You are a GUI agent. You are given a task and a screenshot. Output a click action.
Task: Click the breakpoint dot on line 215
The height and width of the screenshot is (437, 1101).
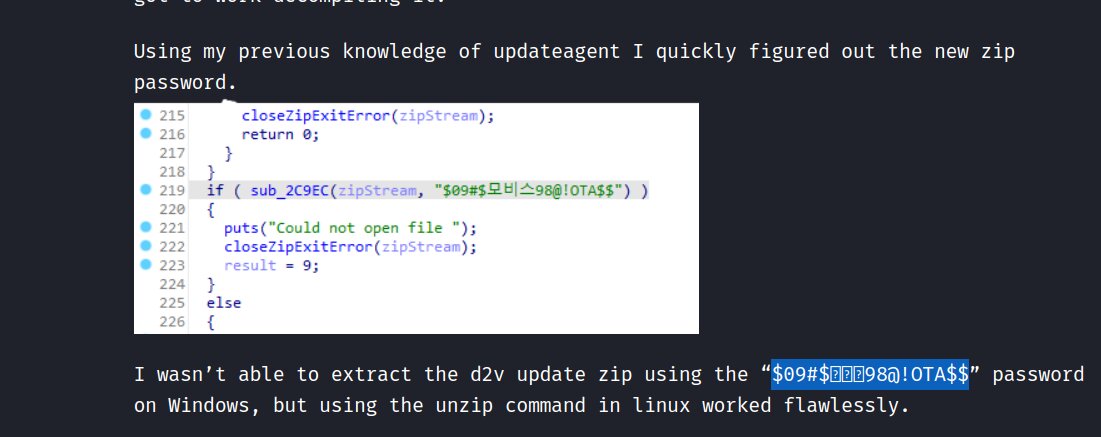click(145, 115)
